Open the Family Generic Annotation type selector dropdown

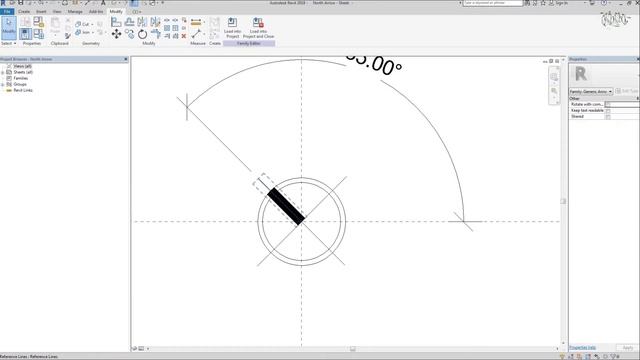[591, 91]
